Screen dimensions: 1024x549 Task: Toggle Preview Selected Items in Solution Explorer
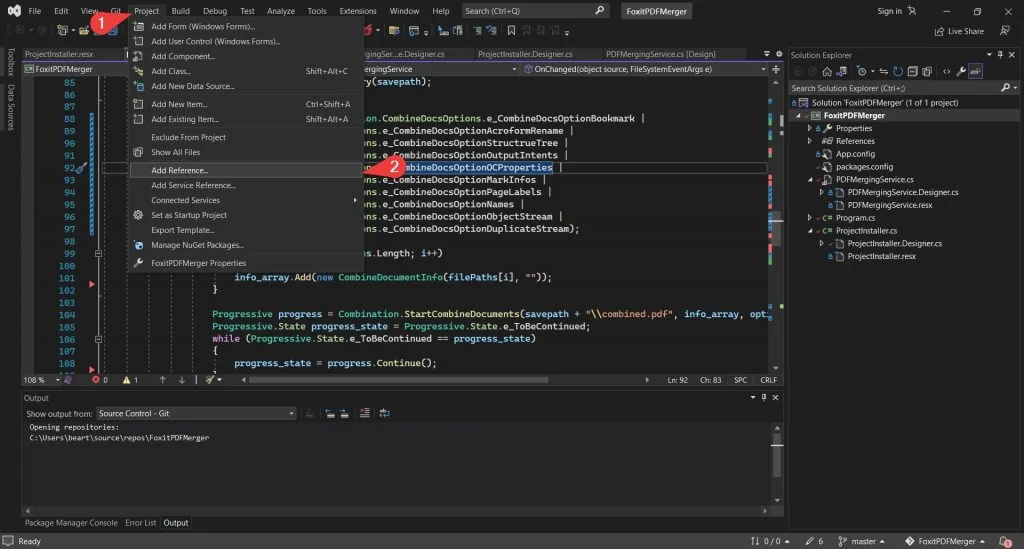tap(976, 72)
